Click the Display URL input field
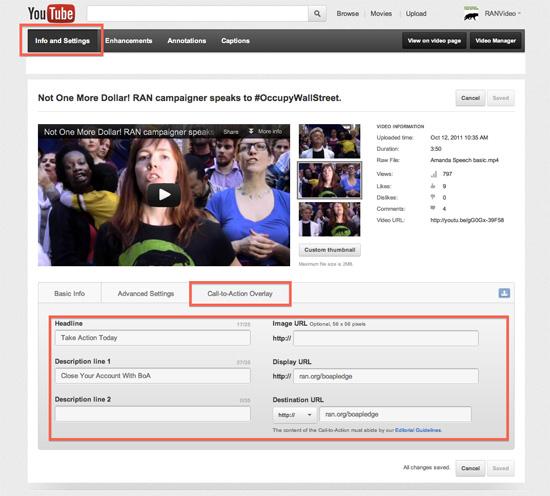This screenshot has width=550, height=496. [386, 376]
